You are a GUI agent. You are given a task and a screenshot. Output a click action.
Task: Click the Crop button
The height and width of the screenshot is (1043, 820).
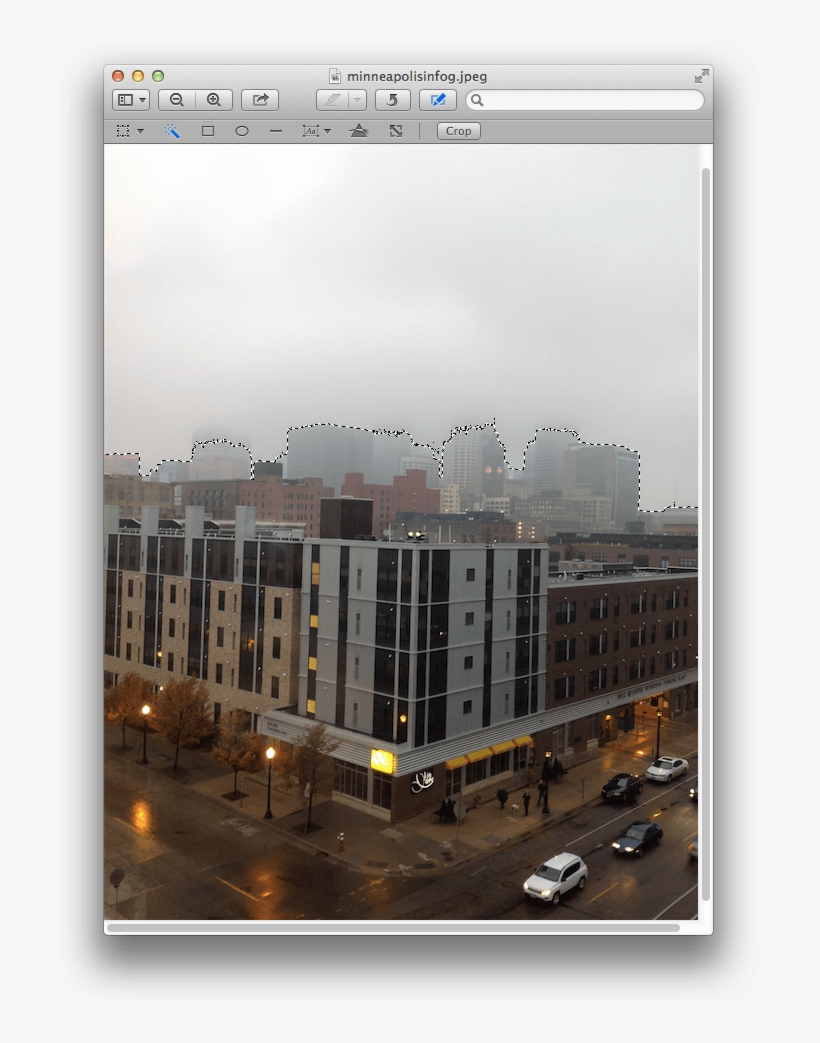pyautogui.click(x=457, y=130)
